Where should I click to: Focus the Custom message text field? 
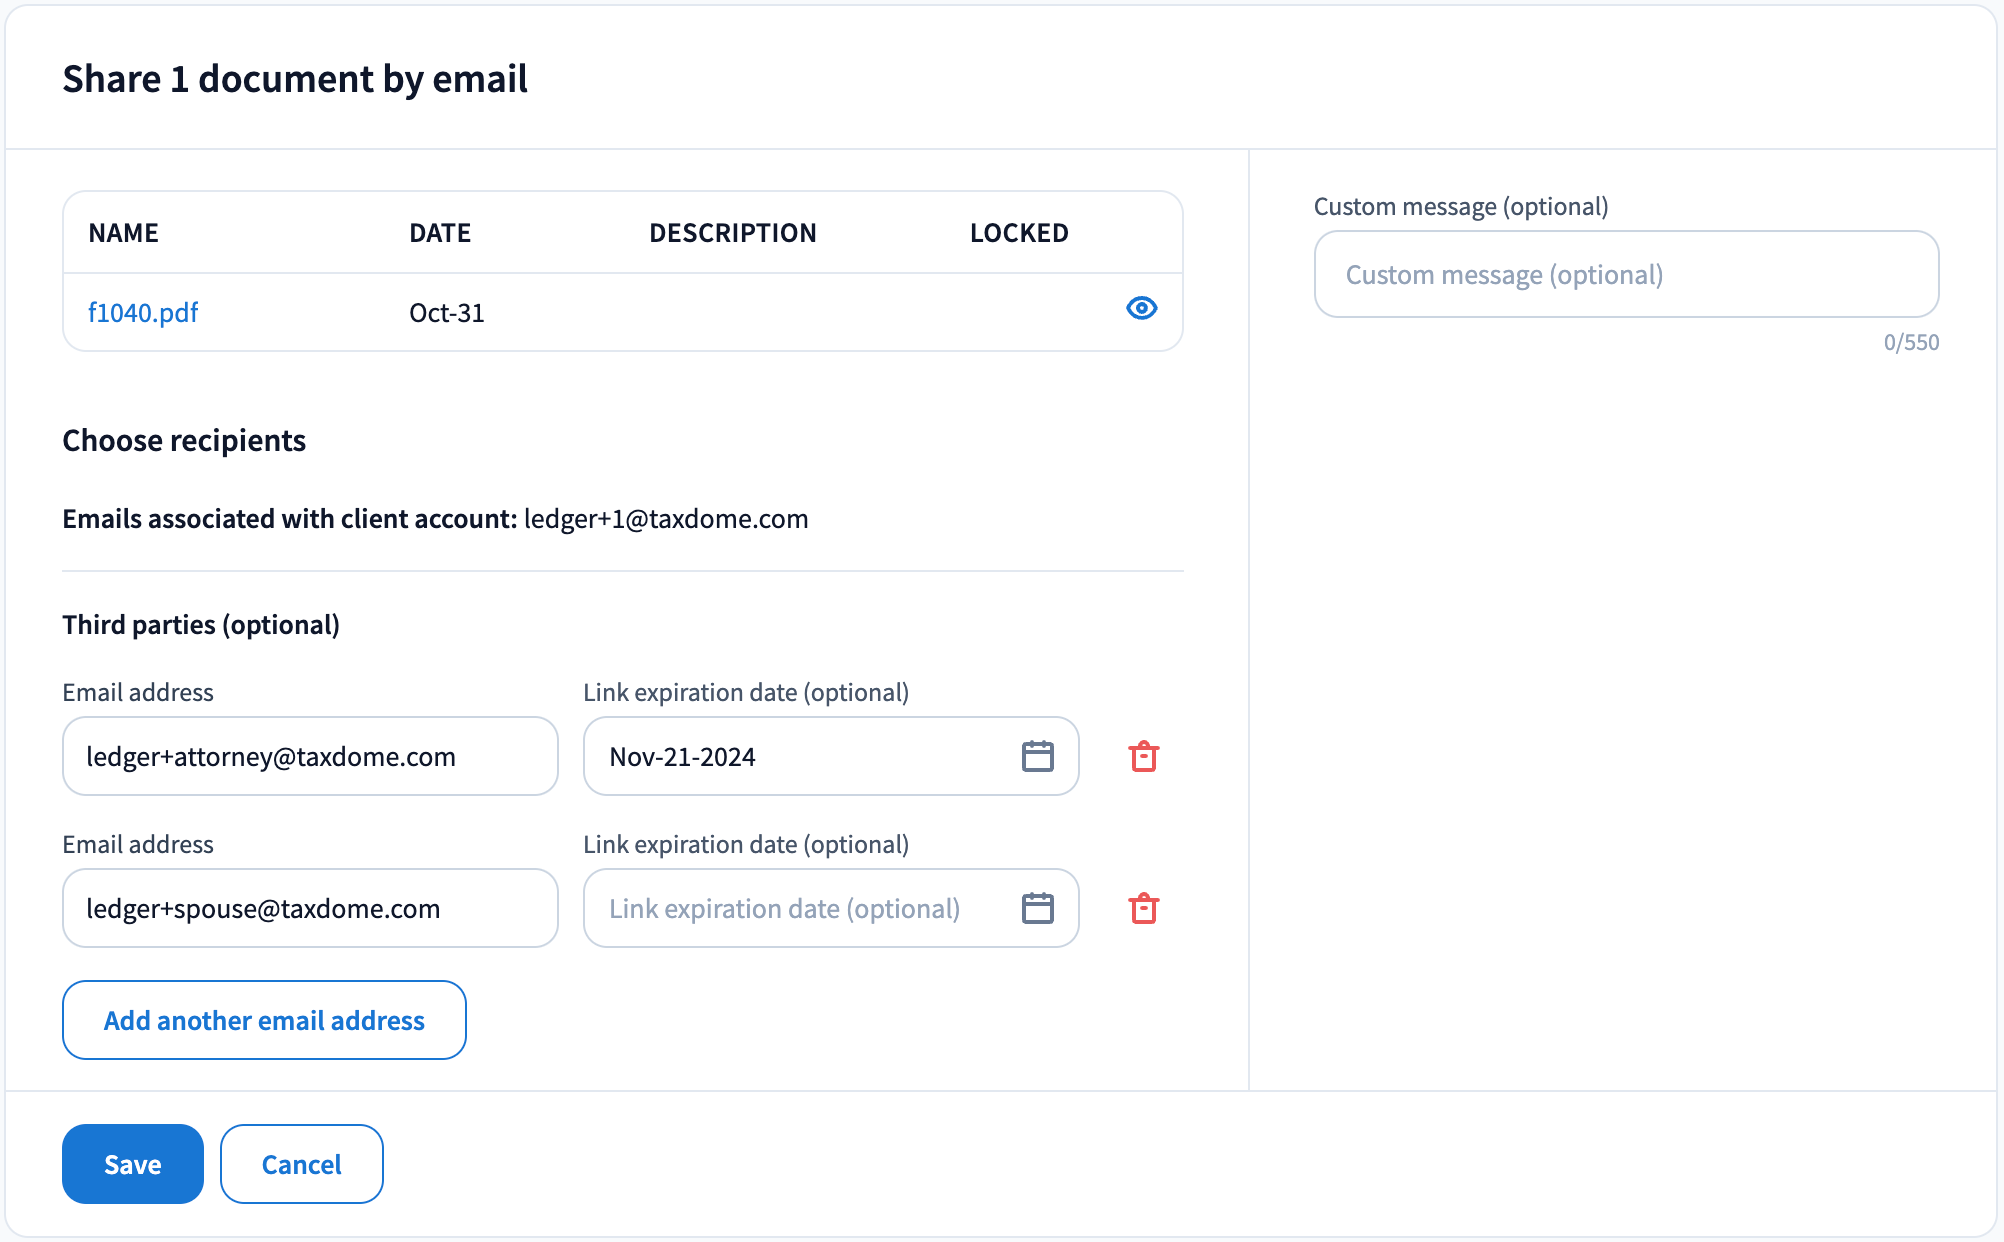[x=1625, y=275]
